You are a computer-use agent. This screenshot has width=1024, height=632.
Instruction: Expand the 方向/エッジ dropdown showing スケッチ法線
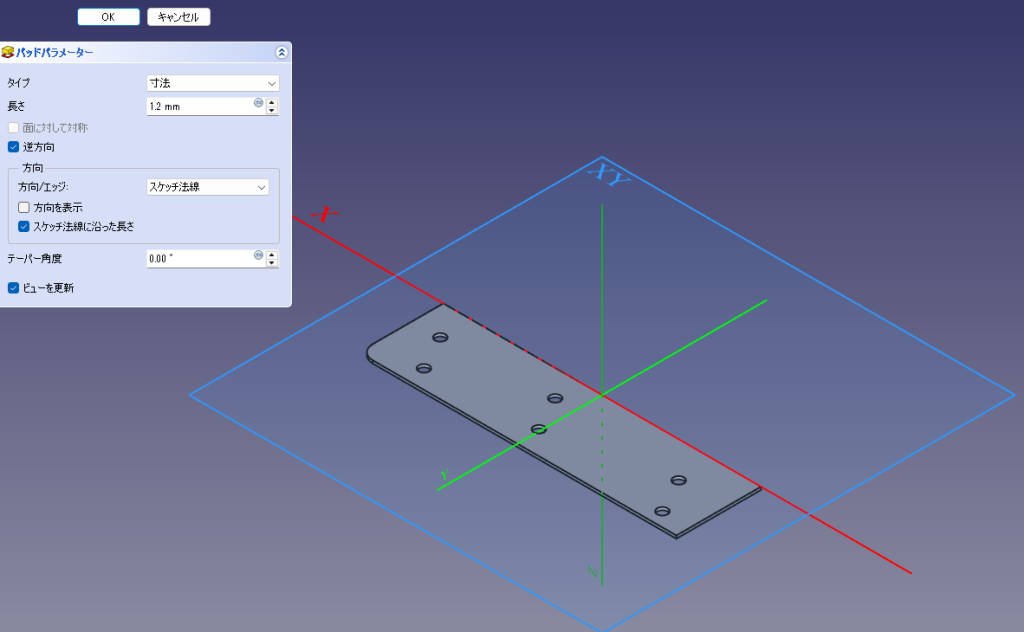coord(208,187)
